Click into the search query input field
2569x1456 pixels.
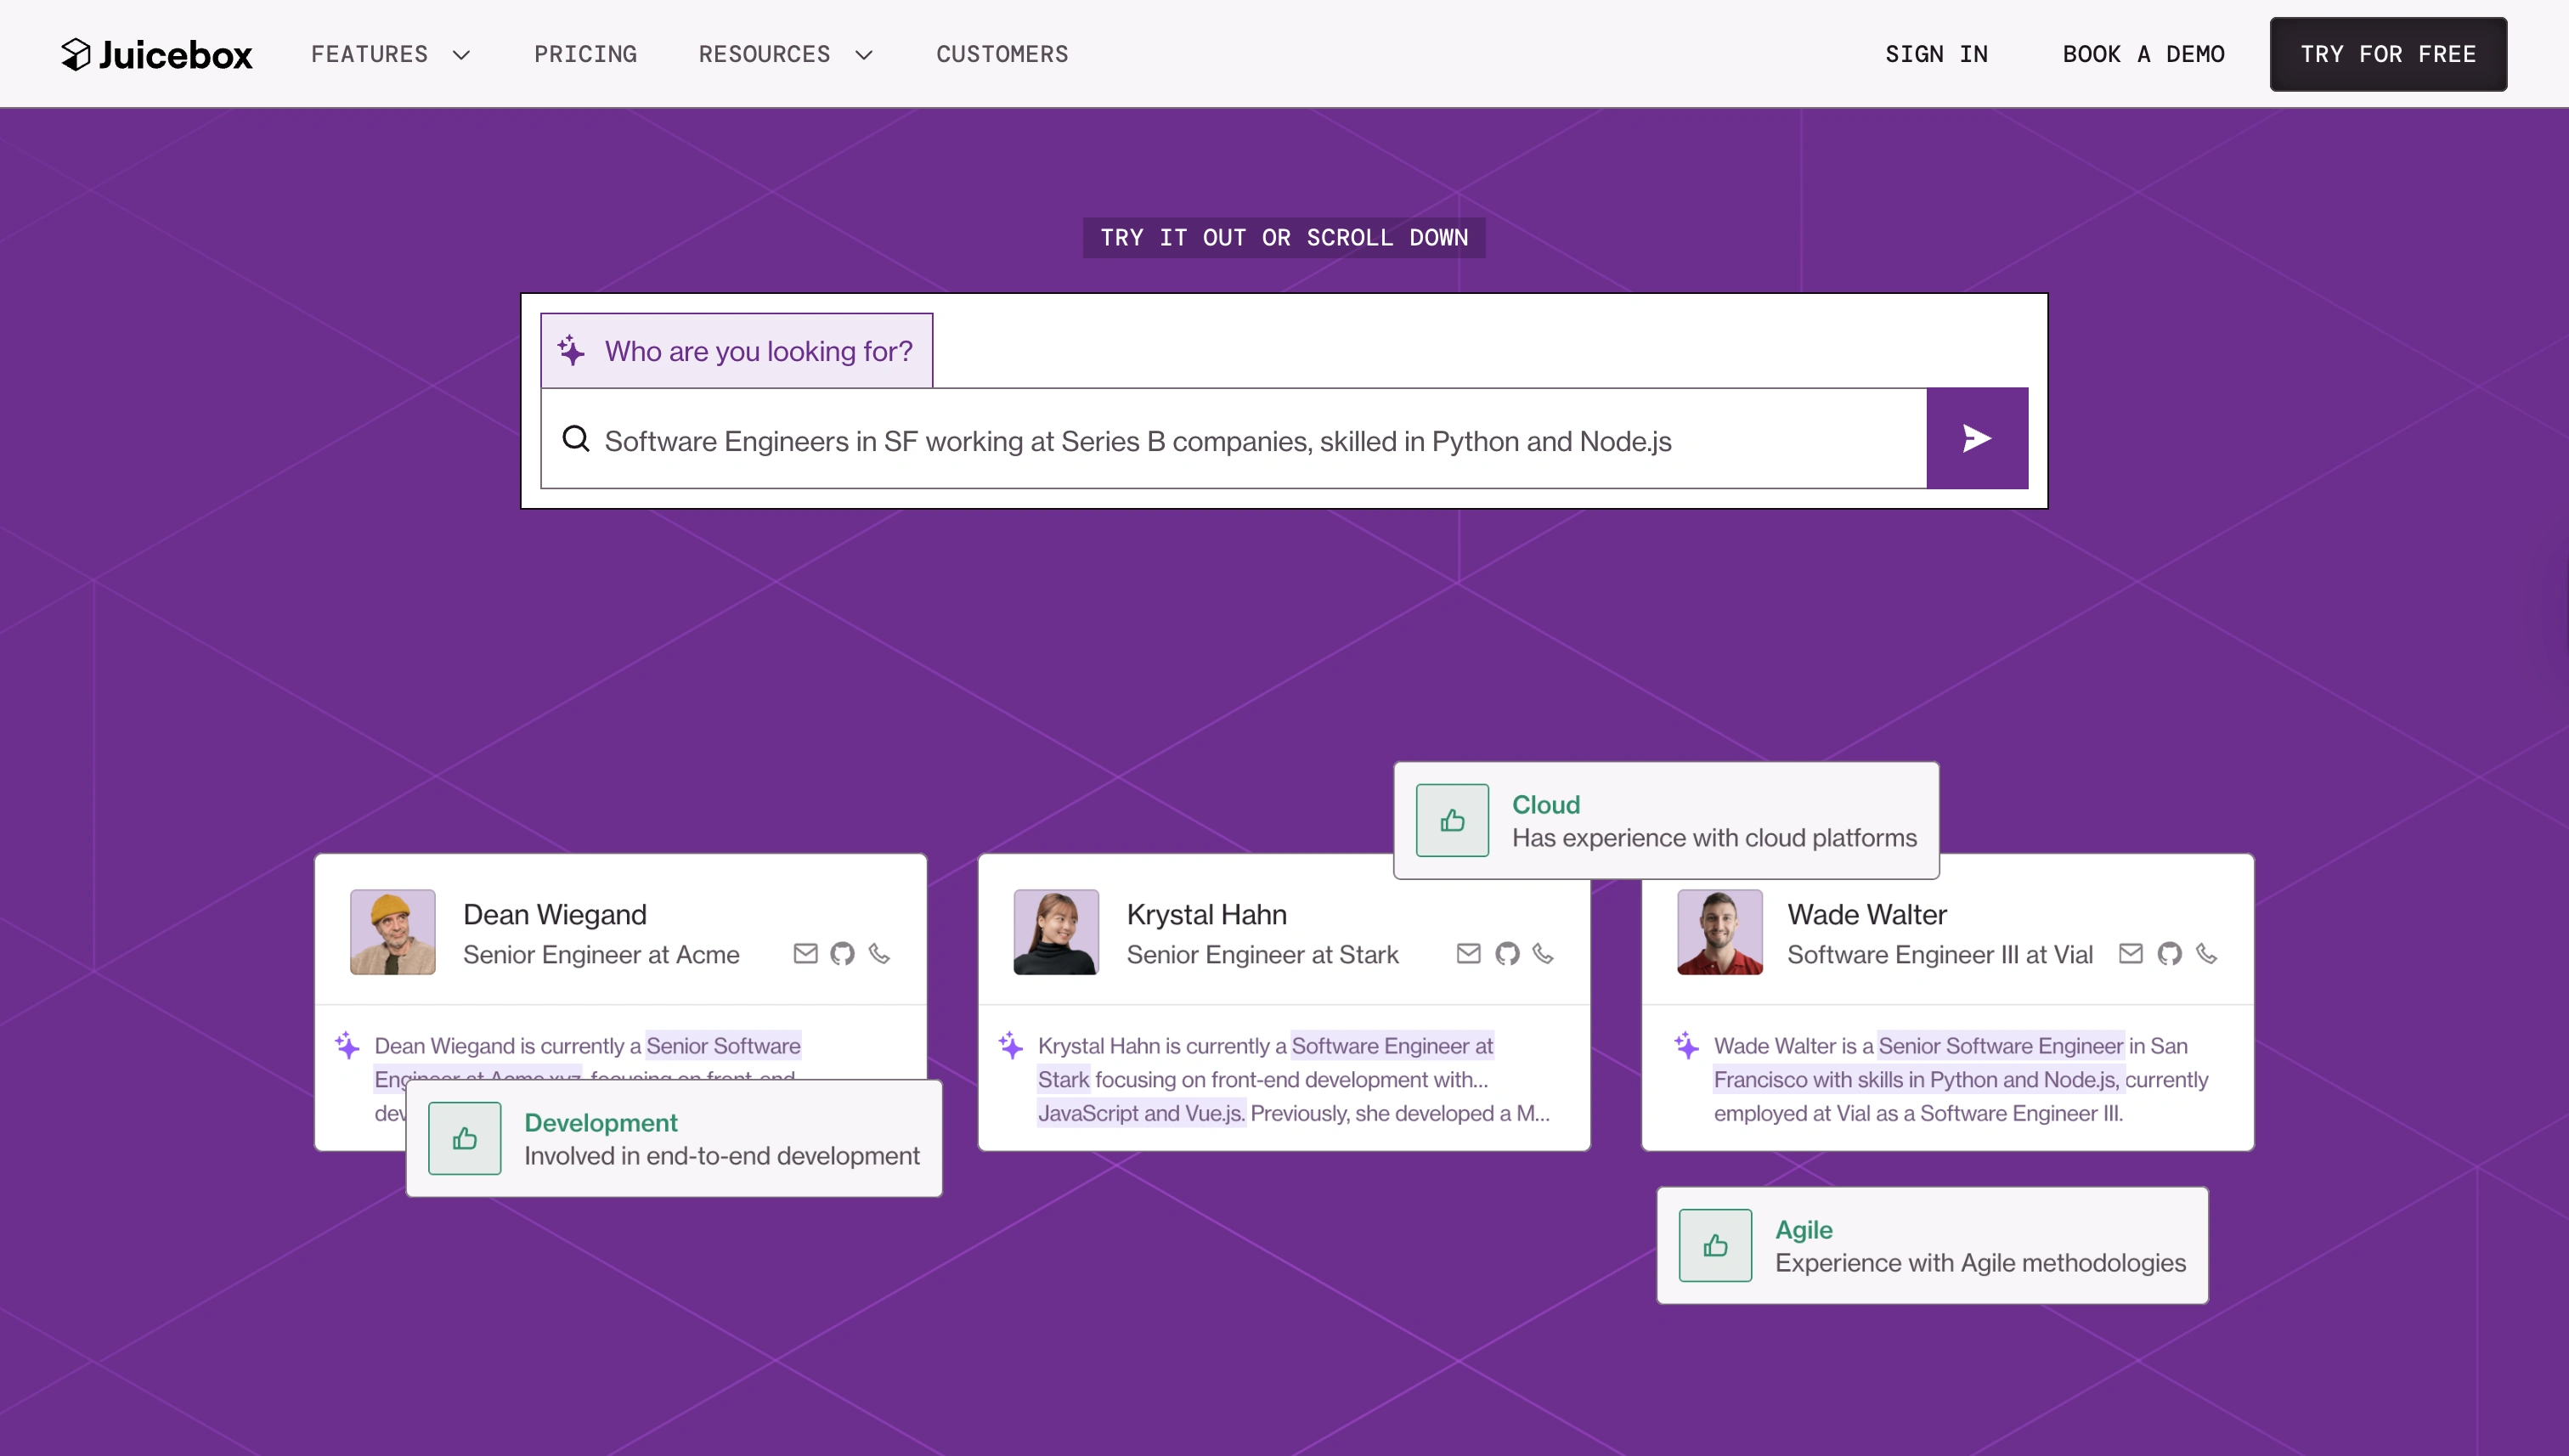(1233, 438)
